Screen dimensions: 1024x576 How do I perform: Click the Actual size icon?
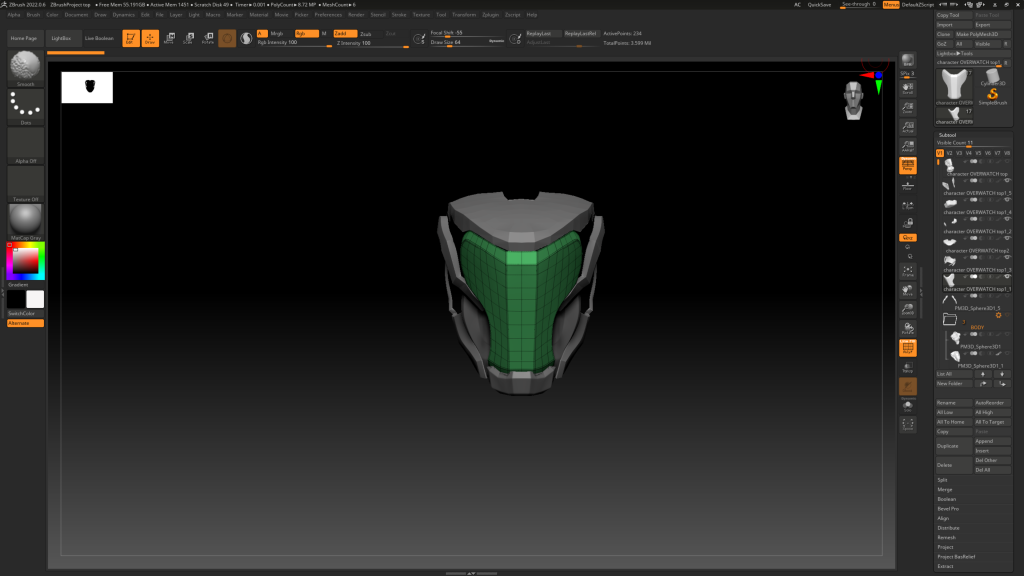click(908, 127)
